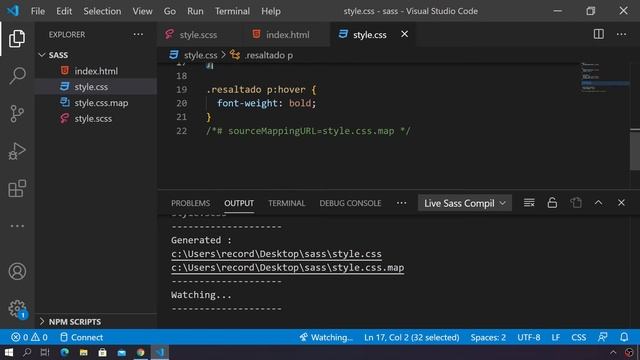
Task: Open the editor More Actions ellipsis
Action: tap(621, 34)
